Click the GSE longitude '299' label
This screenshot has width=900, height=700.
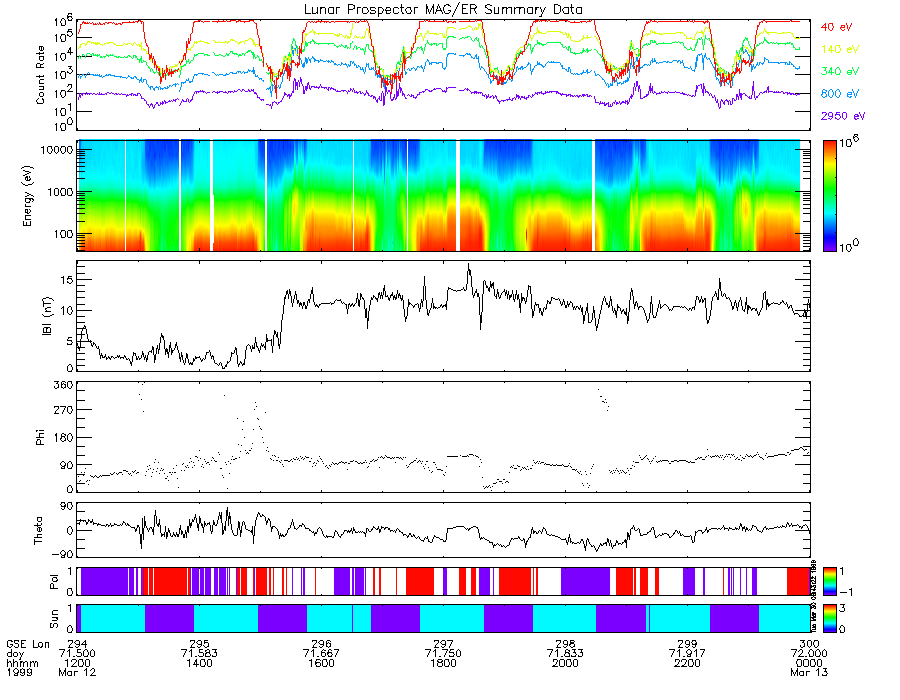point(687,644)
